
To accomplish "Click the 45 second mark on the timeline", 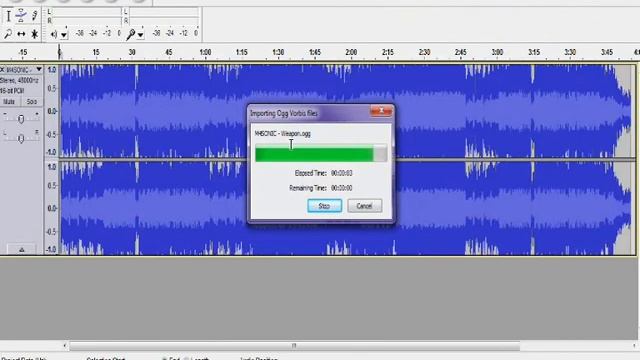I will pos(169,52).
